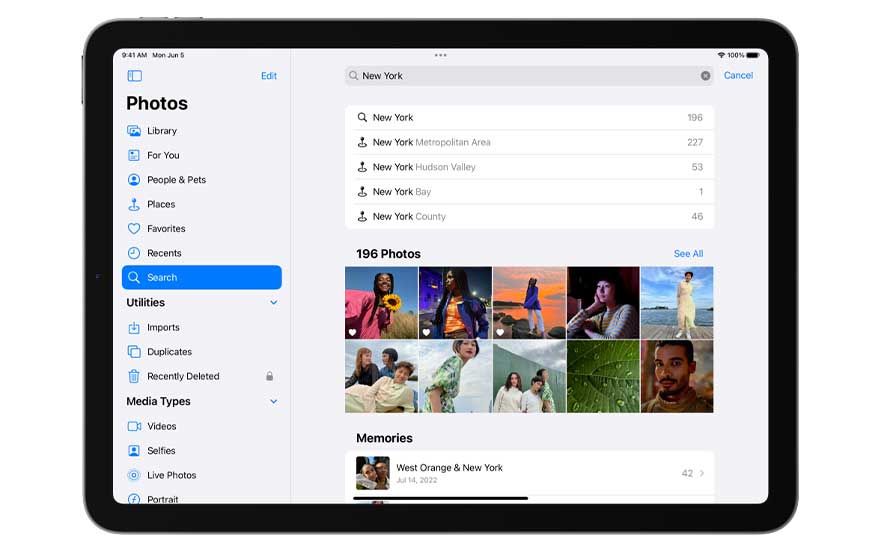The width and height of the screenshot is (880, 550).
Task: Tap See All for 196 Photos
Action: coord(688,254)
